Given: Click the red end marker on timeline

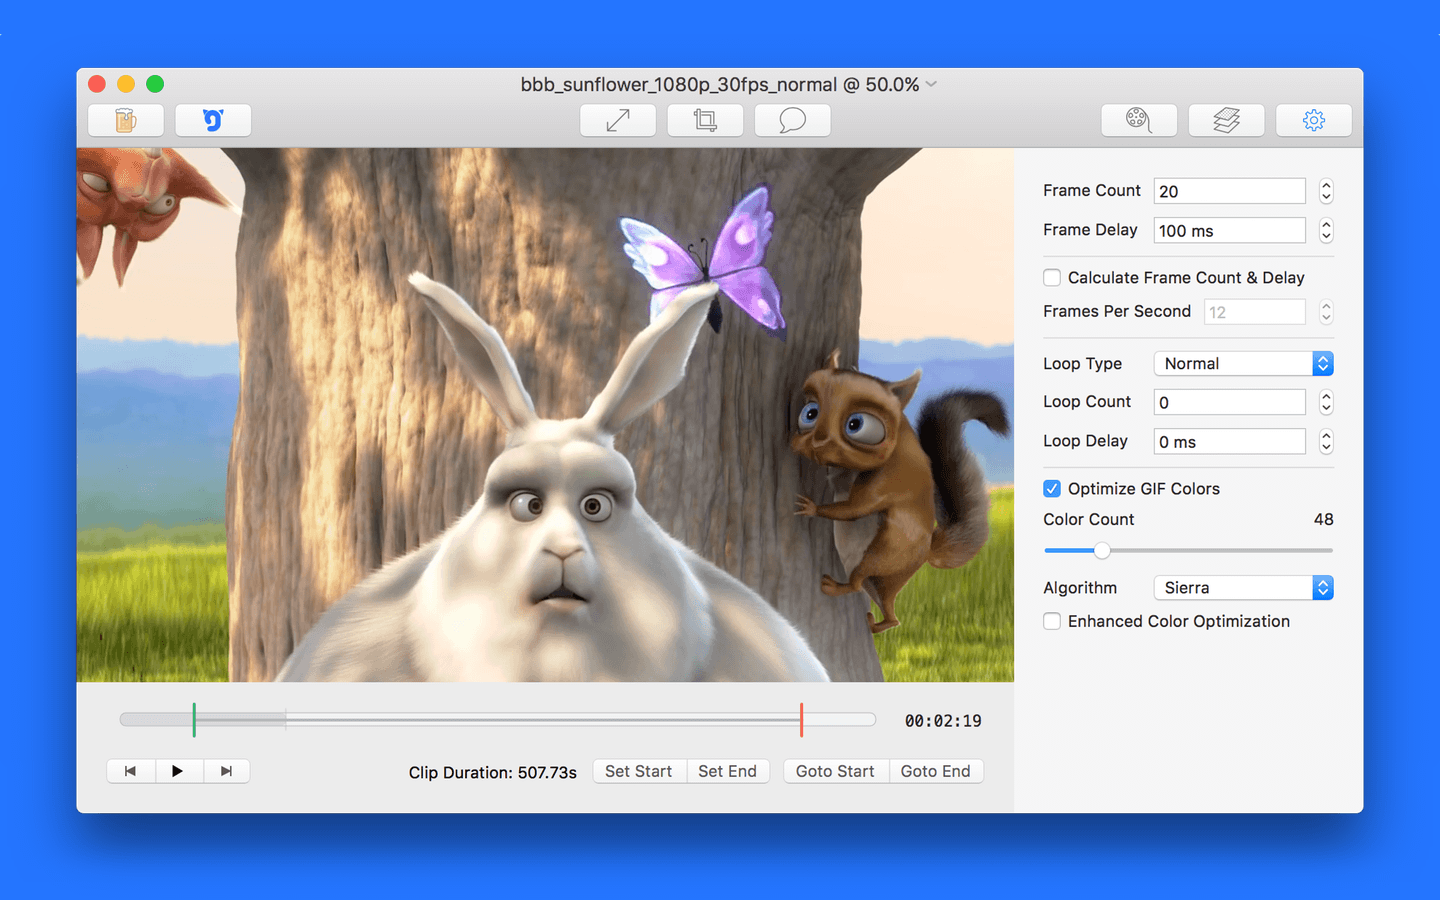Looking at the screenshot, I should (x=801, y=720).
